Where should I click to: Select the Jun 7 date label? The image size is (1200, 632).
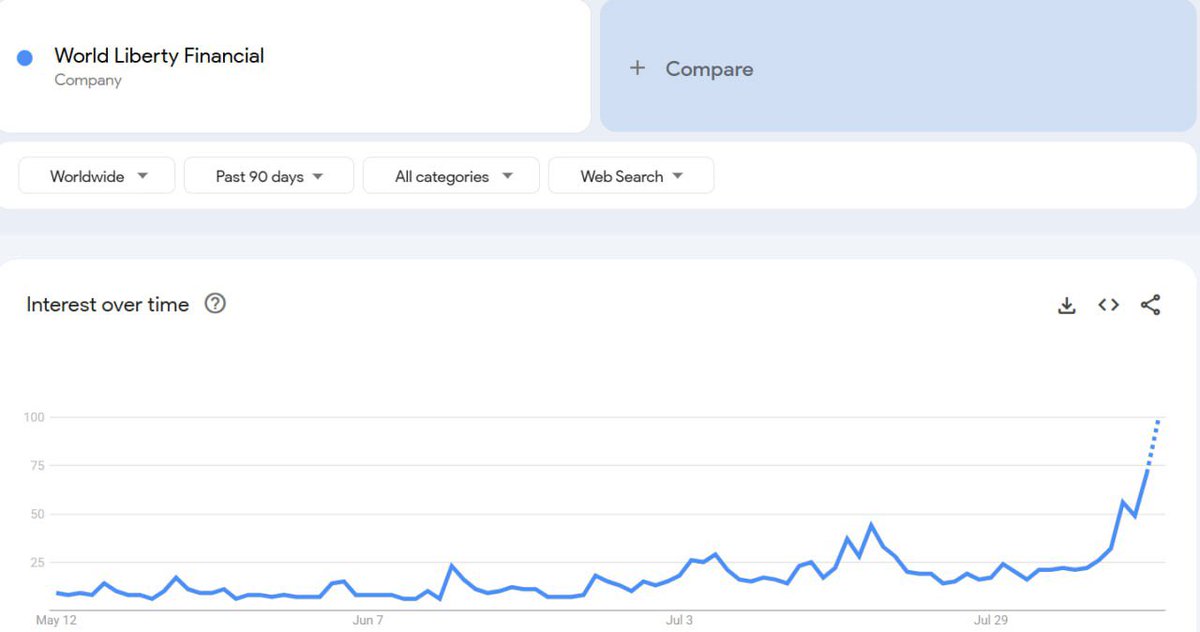368,620
